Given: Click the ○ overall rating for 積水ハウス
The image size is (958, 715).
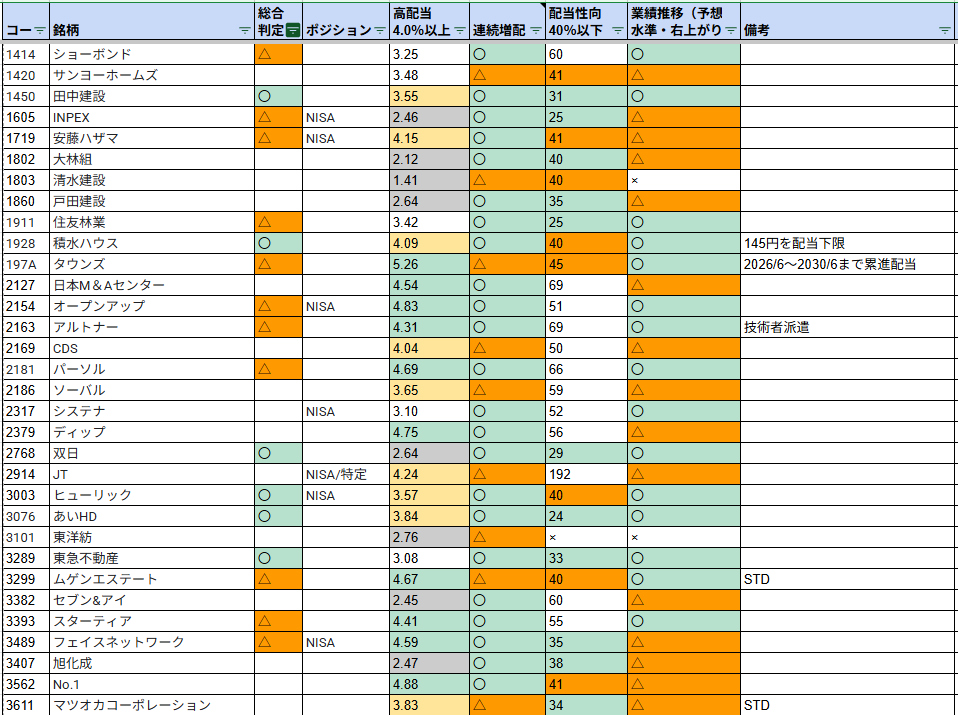Looking at the screenshot, I should [x=279, y=243].
